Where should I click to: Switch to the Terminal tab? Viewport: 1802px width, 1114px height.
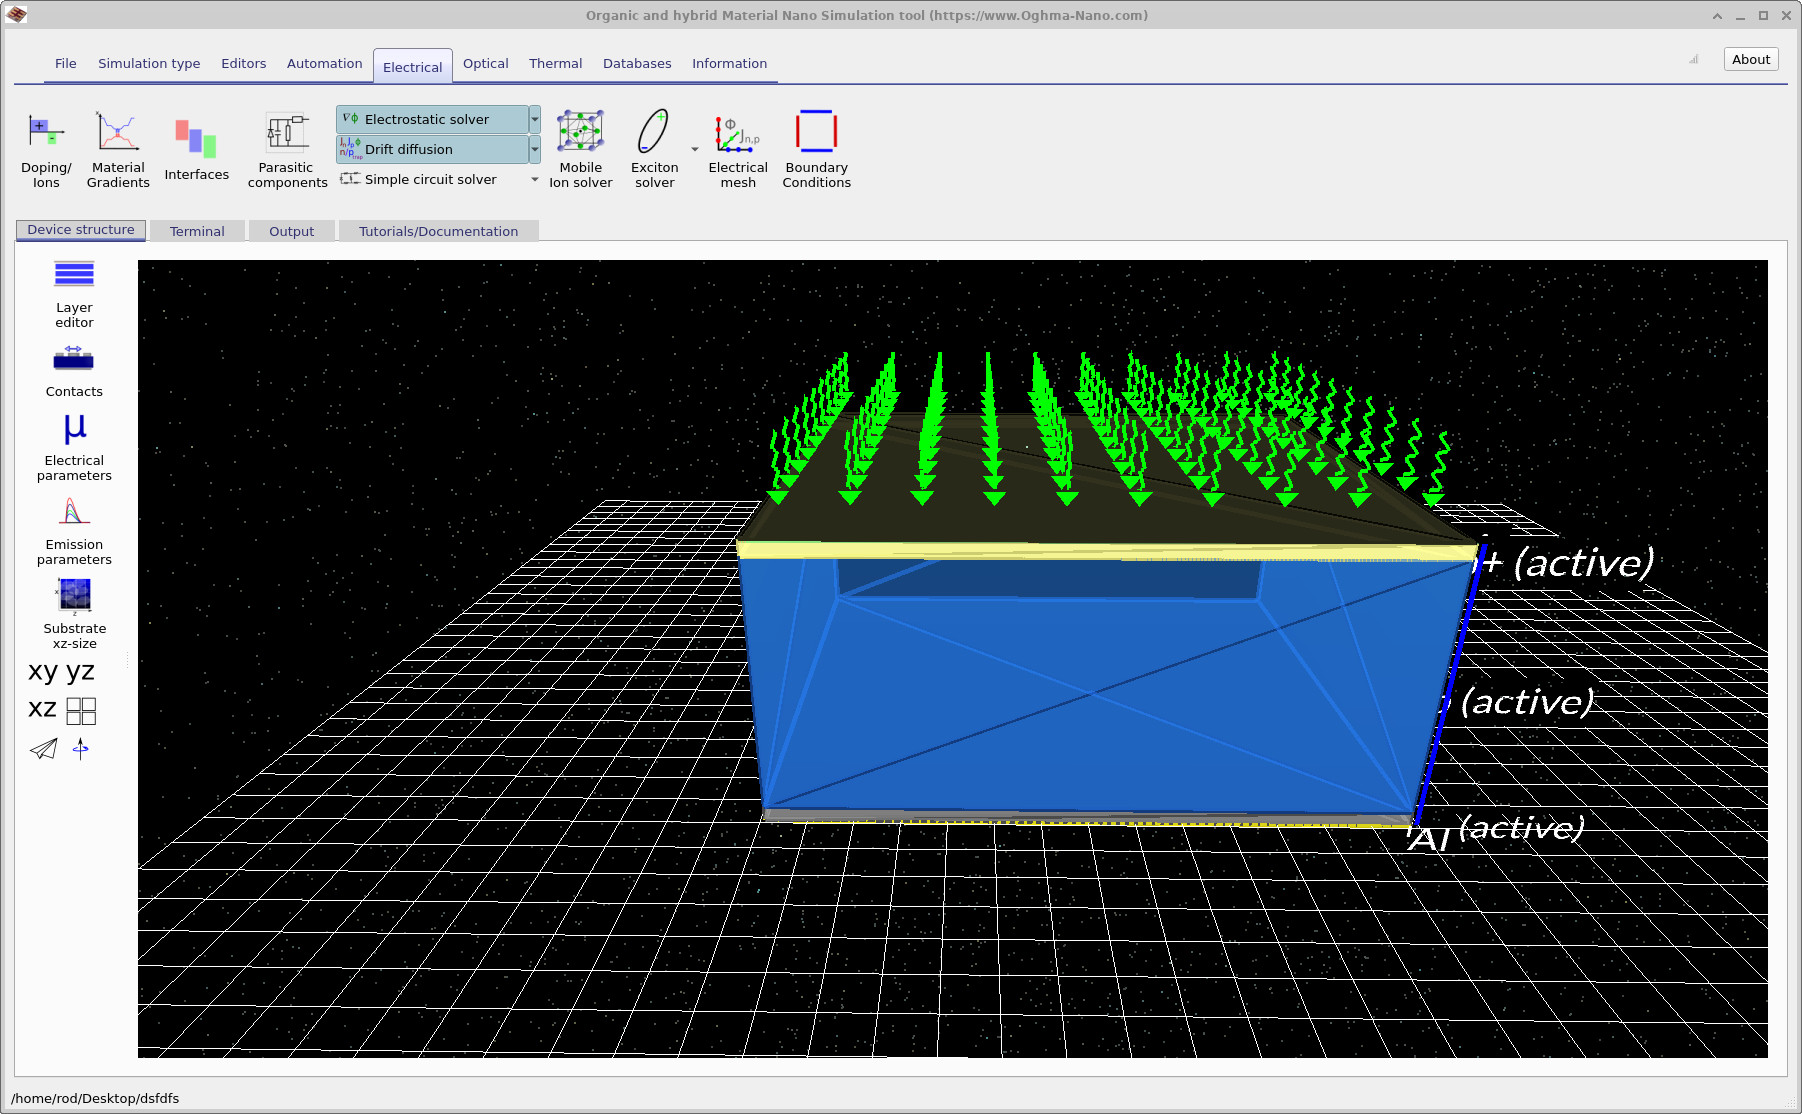click(197, 232)
